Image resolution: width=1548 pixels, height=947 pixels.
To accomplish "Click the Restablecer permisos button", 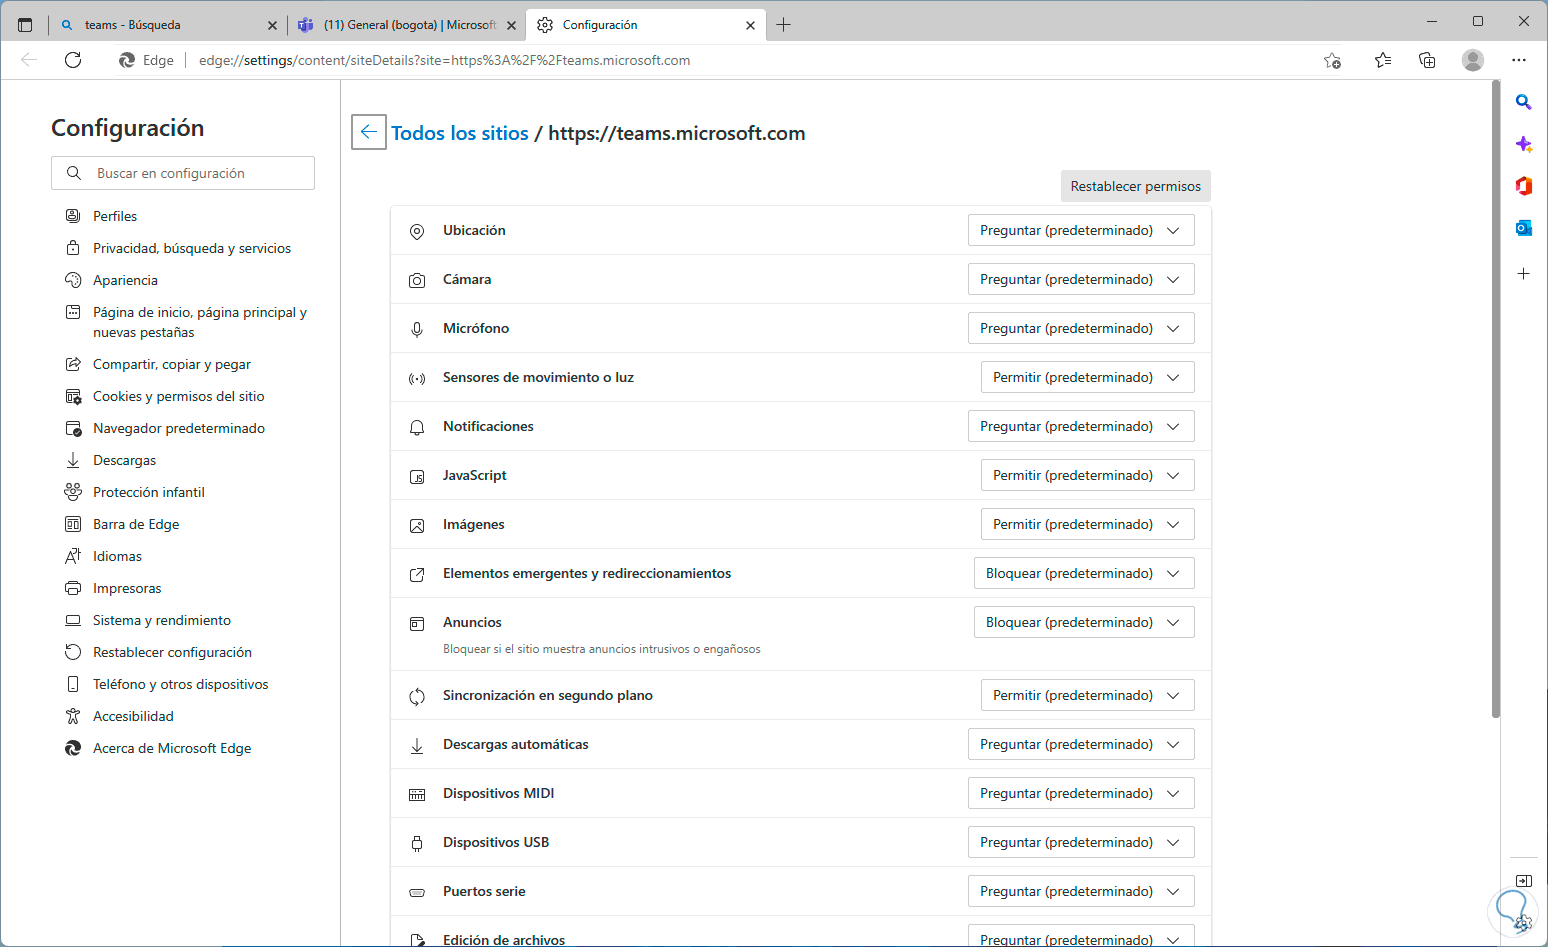I will coord(1135,186).
